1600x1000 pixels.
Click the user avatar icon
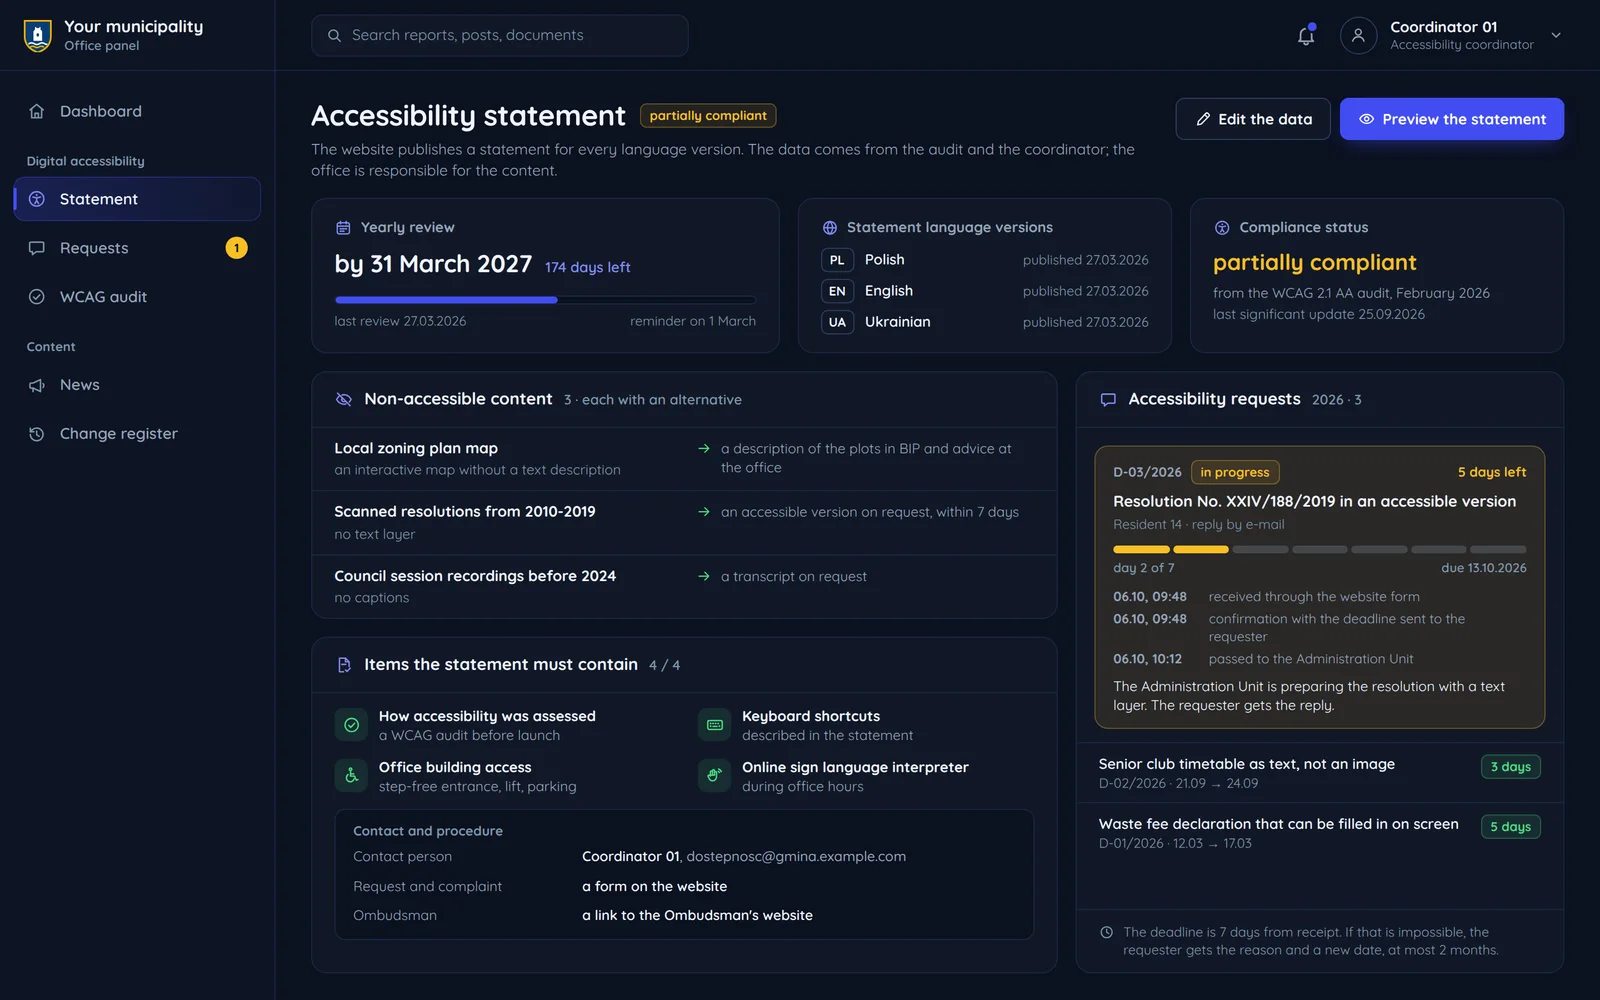coord(1358,35)
